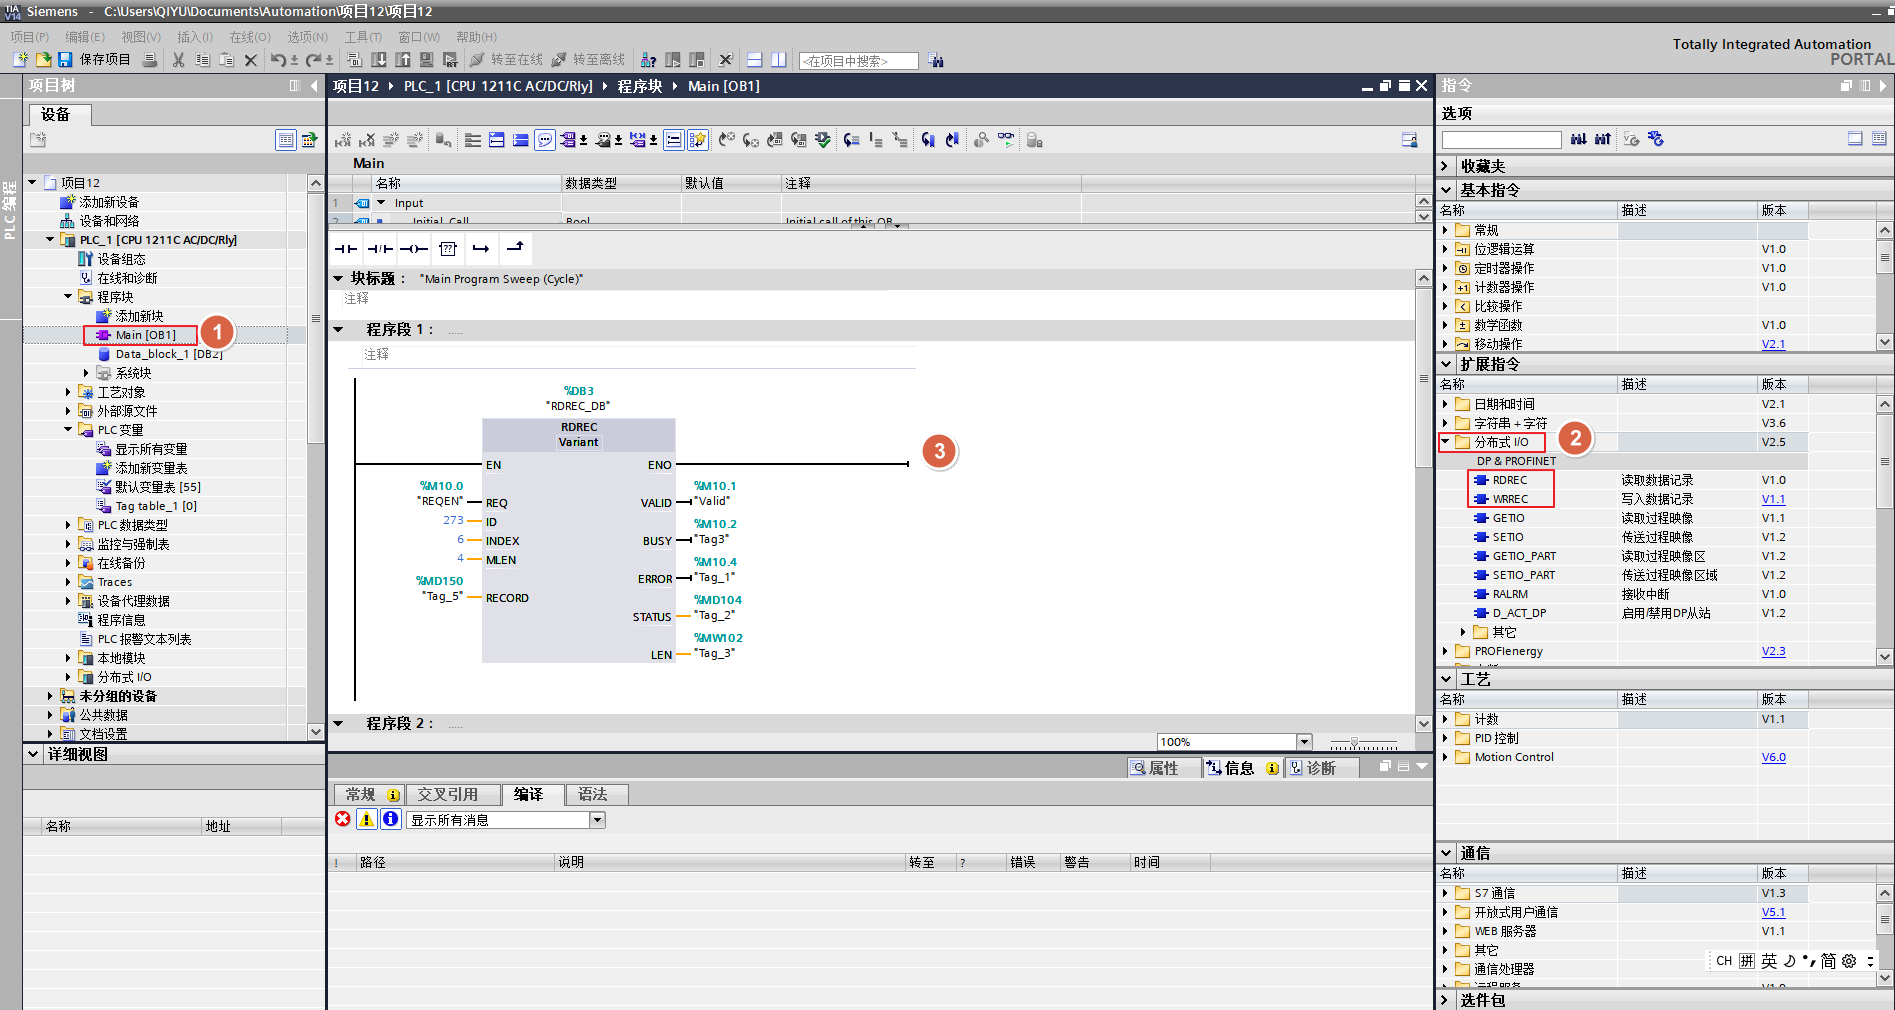The image size is (1895, 1010).
Task: Click the copy icon in main toolbar
Action: click(x=202, y=60)
